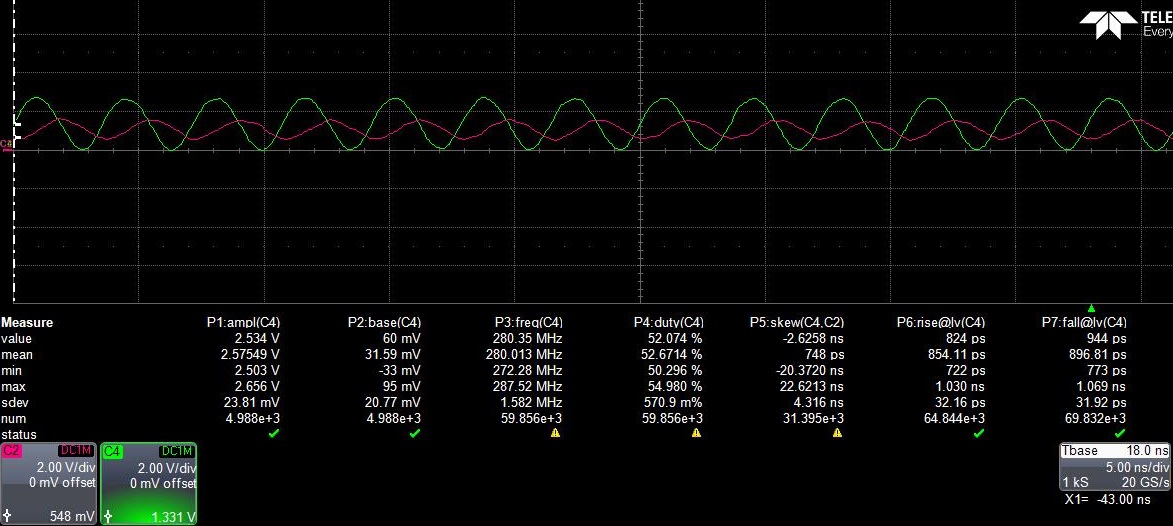This screenshot has height=526, width=1173.
Task: Click the P4 duty warning status icon
Action: (x=696, y=434)
